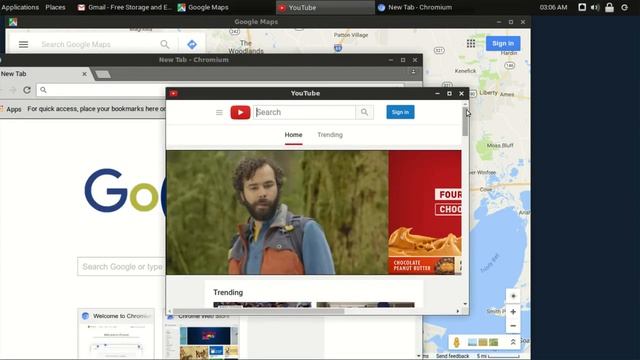The image size is (640, 360).
Task: Click the YouTube window title bar icon
Action: coord(173,93)
